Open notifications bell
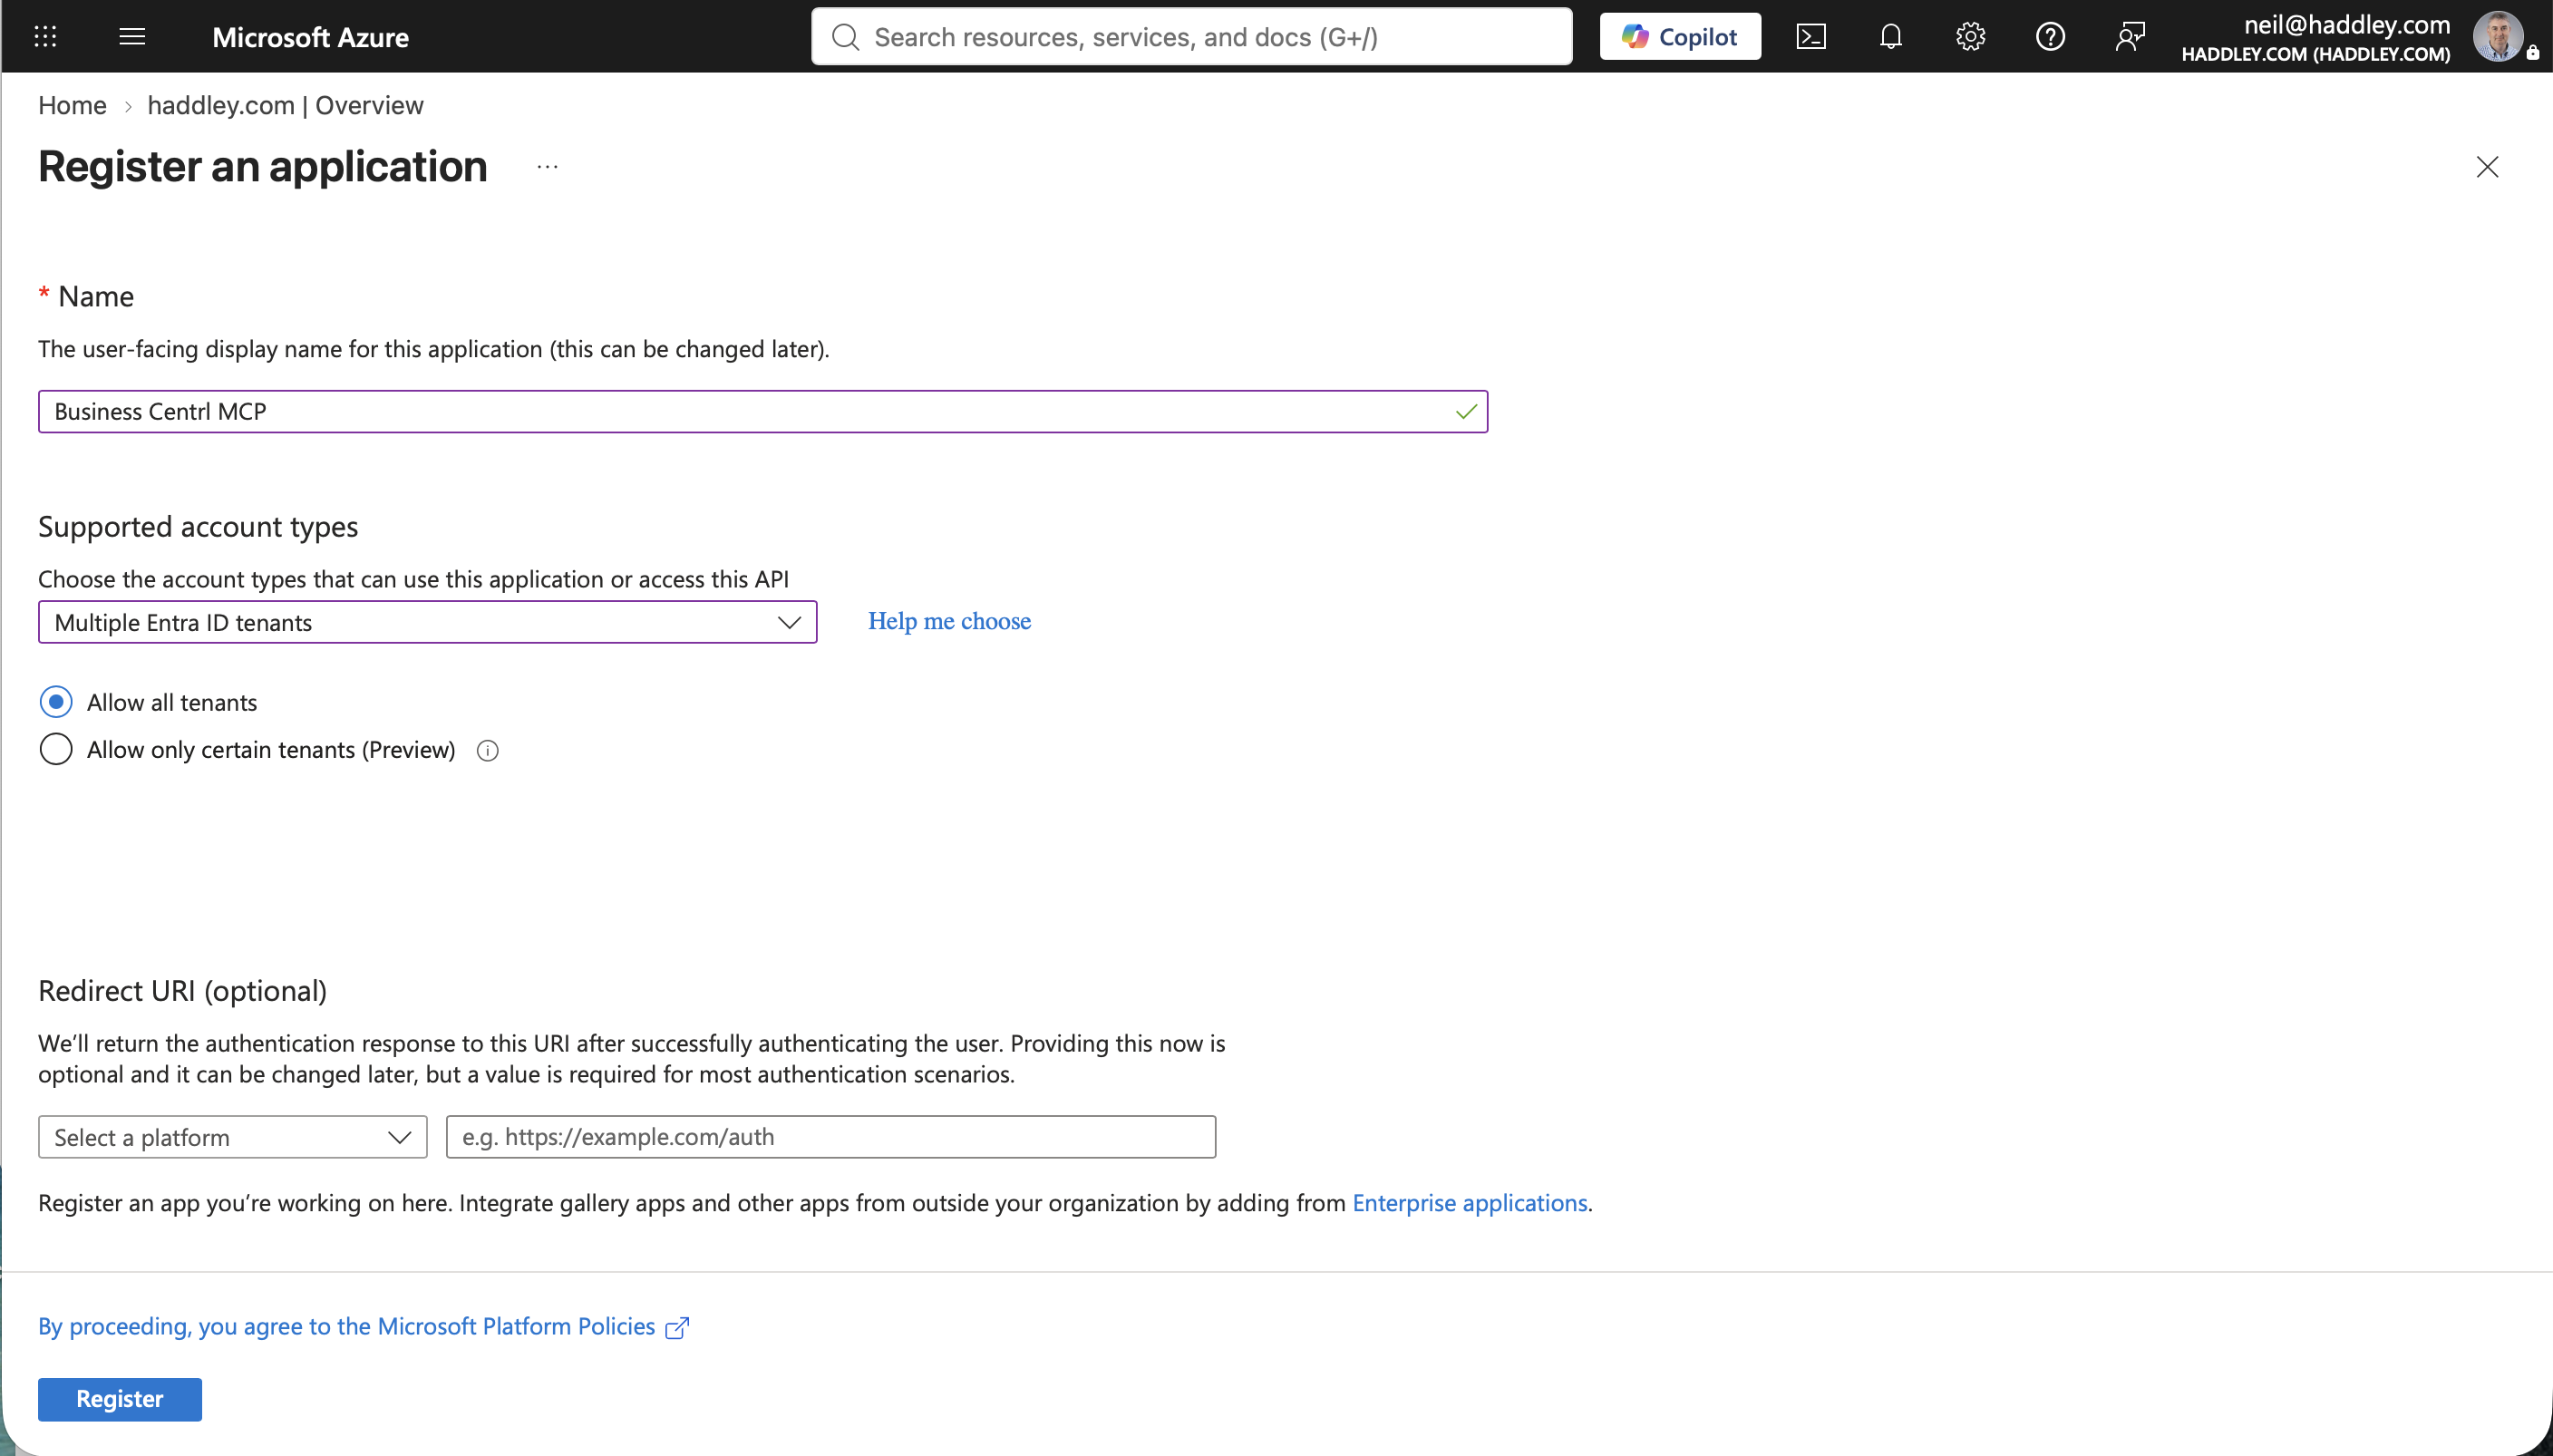This screenshot has width=2553, height=1456. coord(1890,37)
